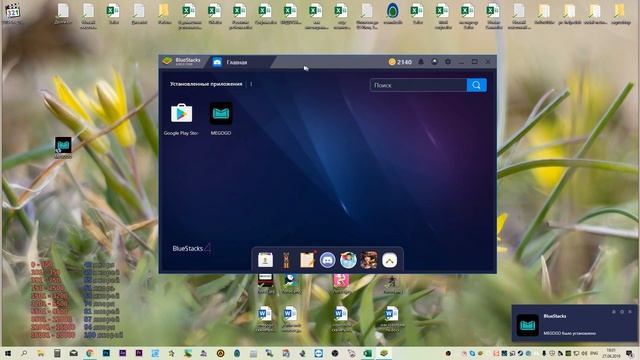Open the BlueStacks coins balance 2140
The width and height of the screenshot is (640, 360).
pyautogui.click(x=400, y=62)
